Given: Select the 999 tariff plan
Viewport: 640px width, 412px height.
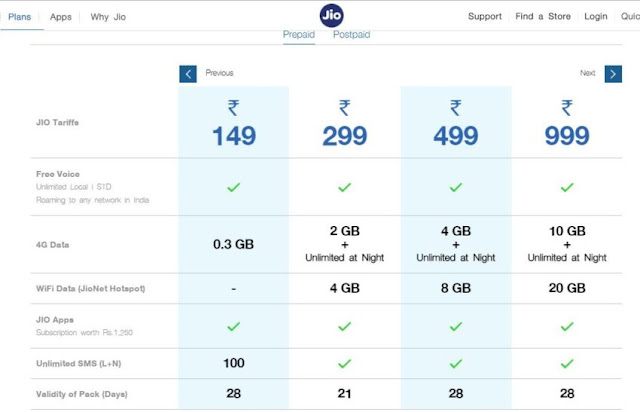Looking at the screenshot, I should pyautogui.click(x=567, y=136).
